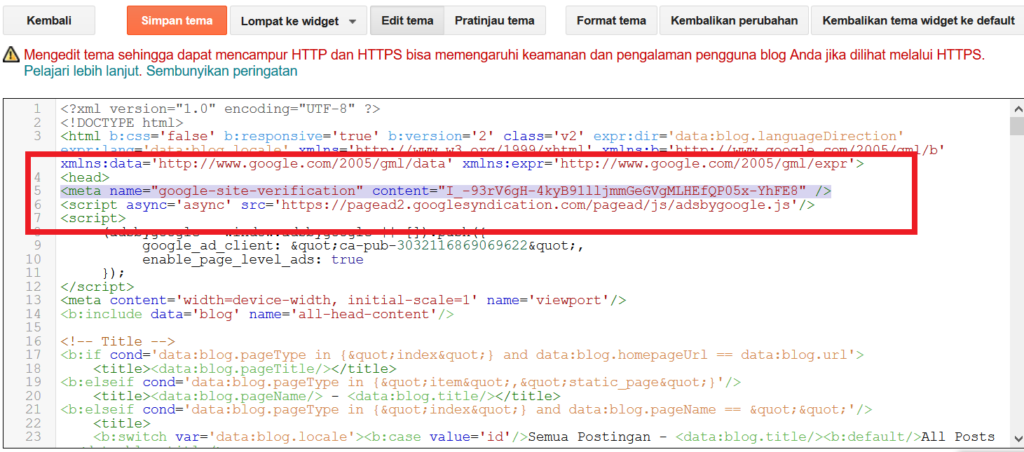The height and width of the screenshot is (452, 1024).
Task: Click the data:blog.pageName title line
Action: coord(327,396)
